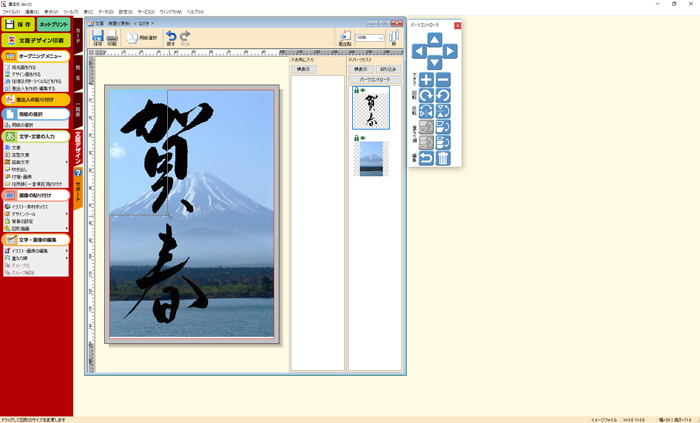The image size is (700, 423).
Task: Rotate the part clockwise
Action: (x=426, y=96)
